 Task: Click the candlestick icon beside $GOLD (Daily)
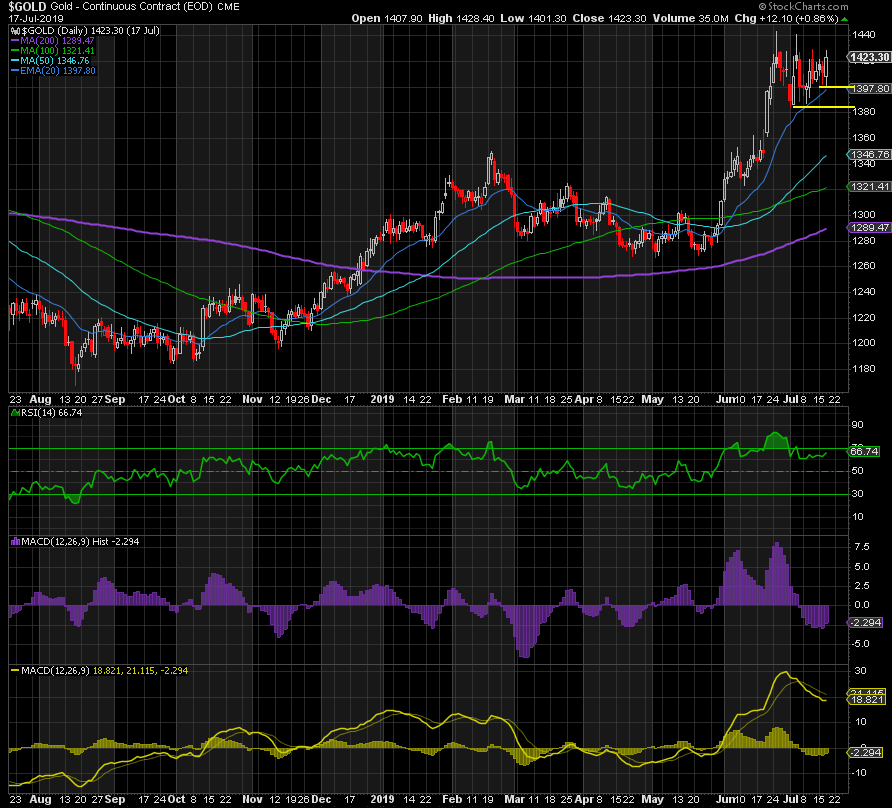point(12,30)
